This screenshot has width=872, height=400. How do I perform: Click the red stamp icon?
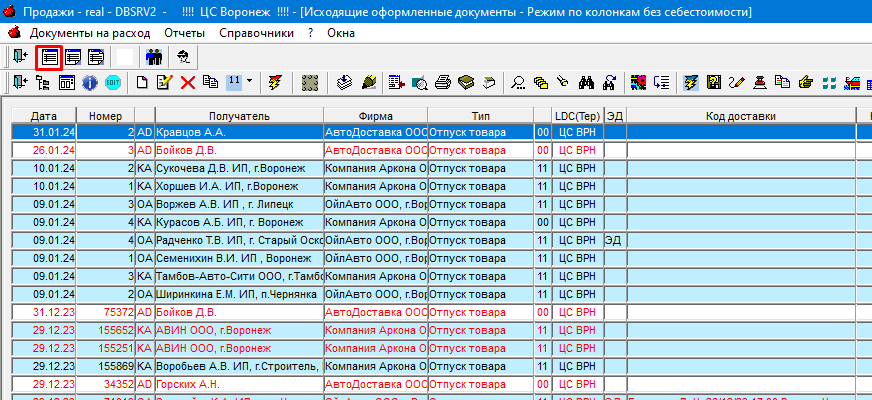[760, 82]
